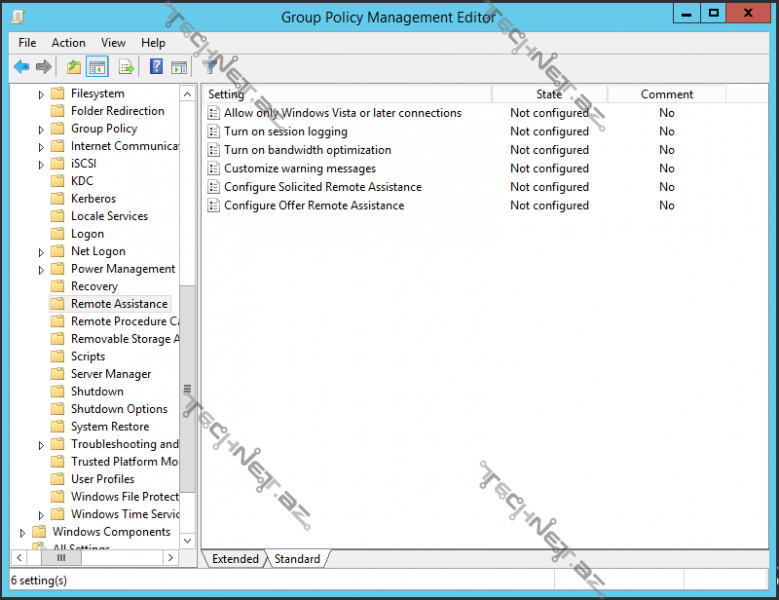This screenshot has height=600, width=779.
Task: Click the Forward arrow toolbar icon
Action: pos(43,67)
